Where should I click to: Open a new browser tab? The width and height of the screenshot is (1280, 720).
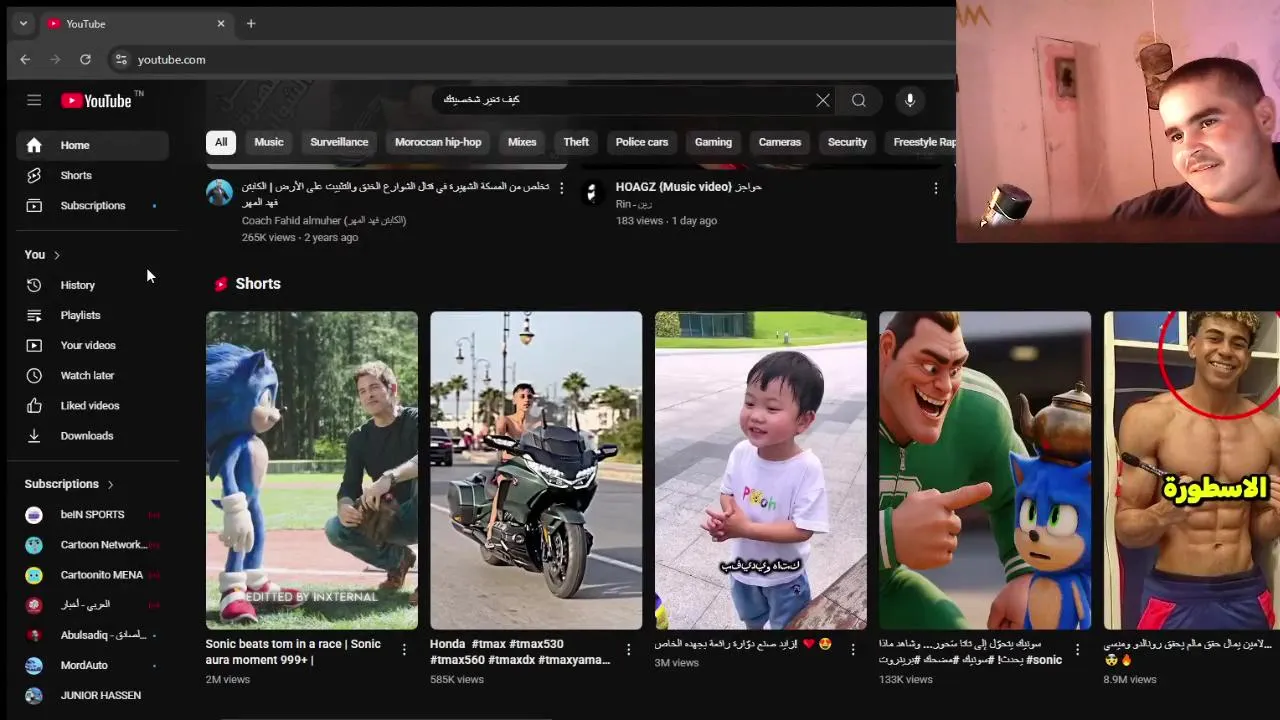click(x=251, y=23)
